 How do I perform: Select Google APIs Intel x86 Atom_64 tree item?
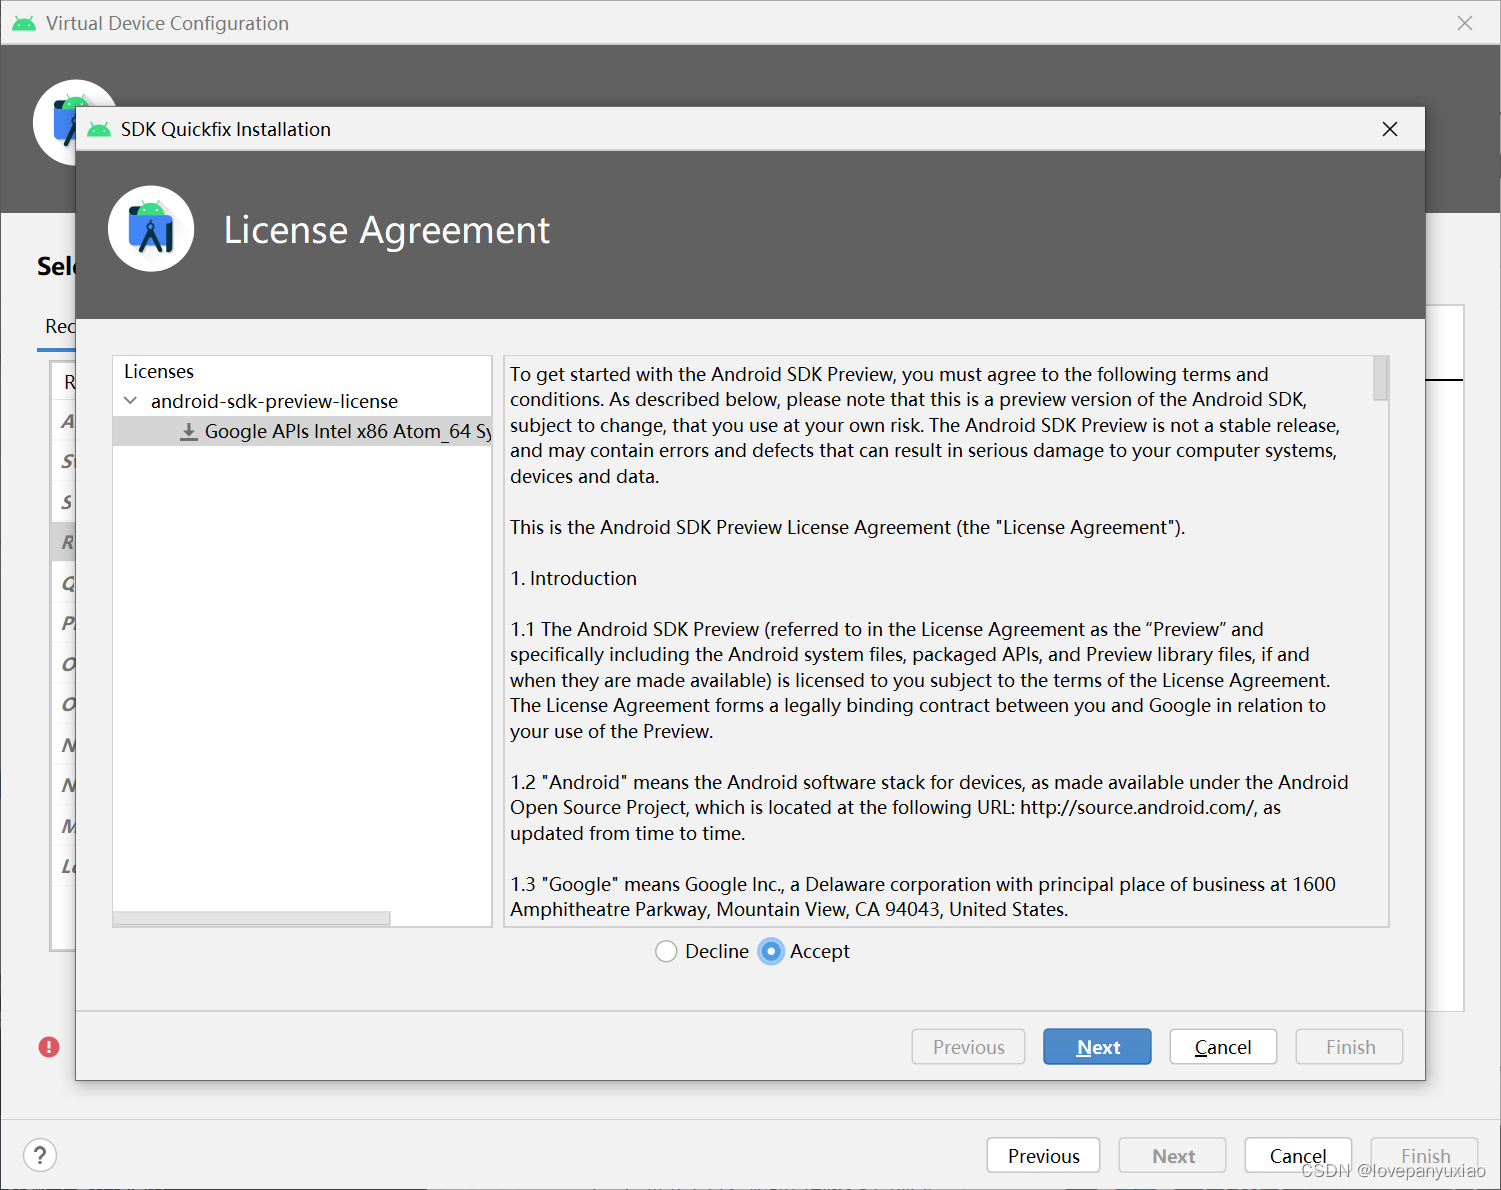(x=302, y=431)
